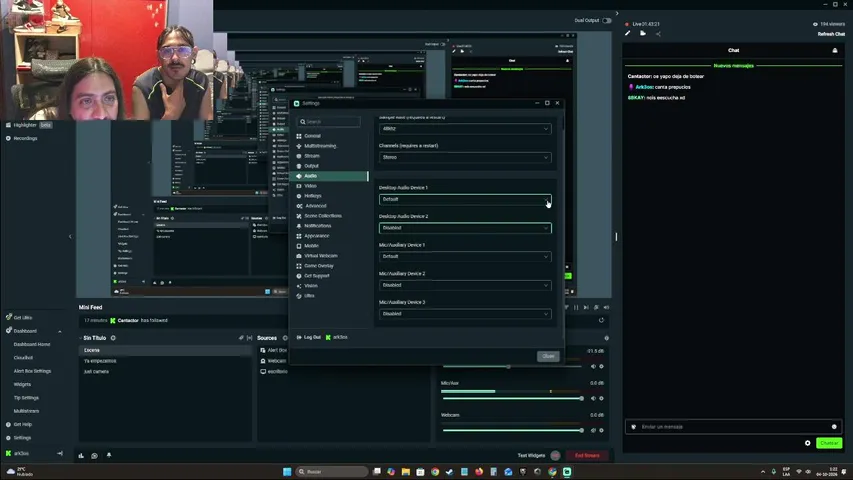
Task: Click the green Chatear send button
Action: (x=829, y=443)
